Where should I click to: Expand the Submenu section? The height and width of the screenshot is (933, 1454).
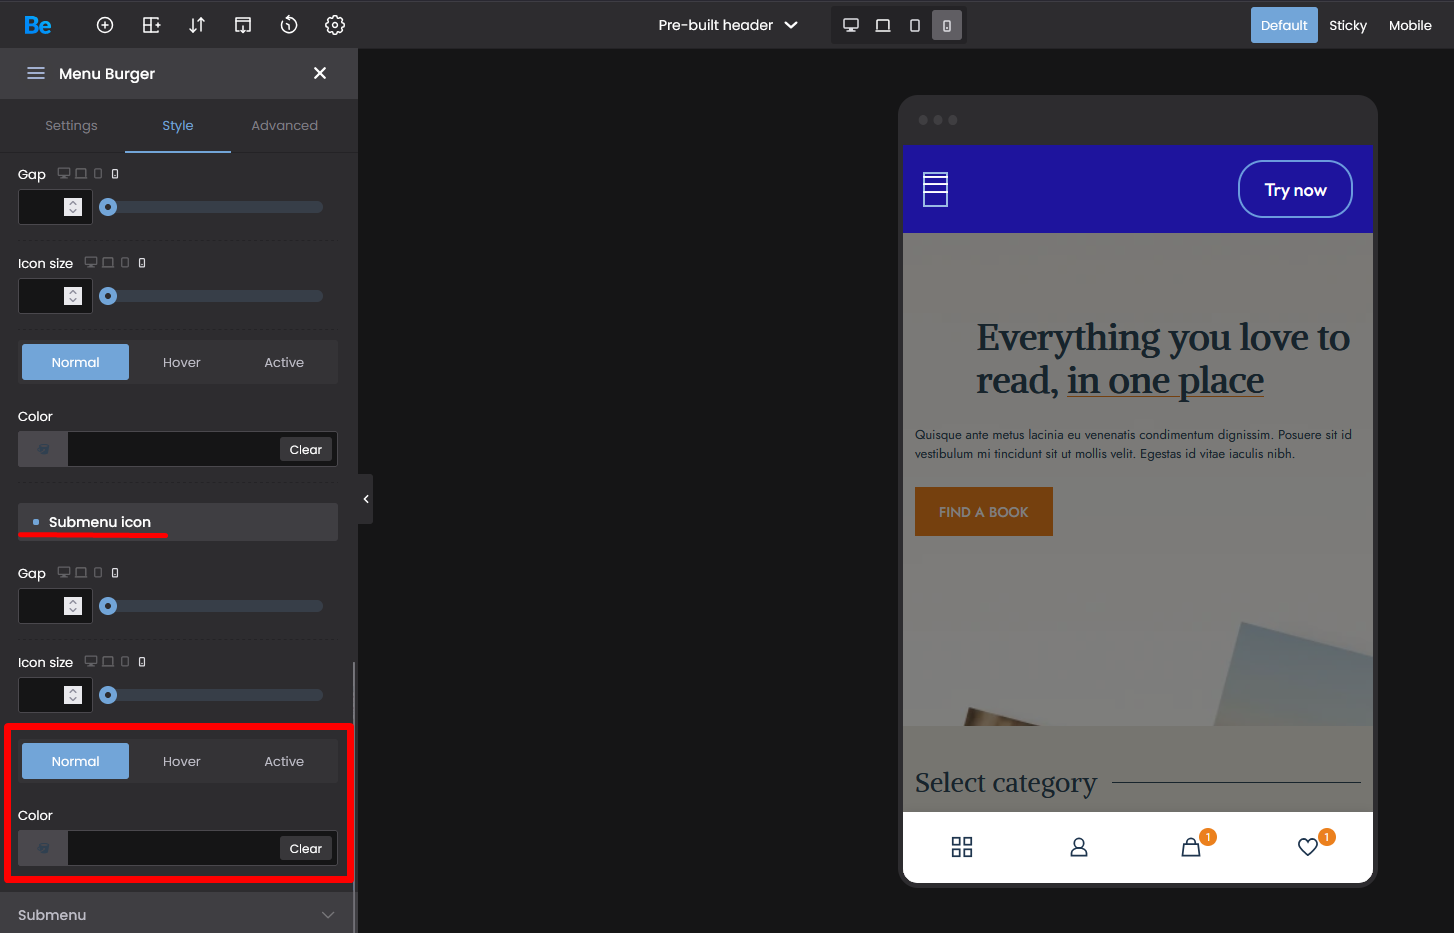pyautogui.click(x=178, y=914)
